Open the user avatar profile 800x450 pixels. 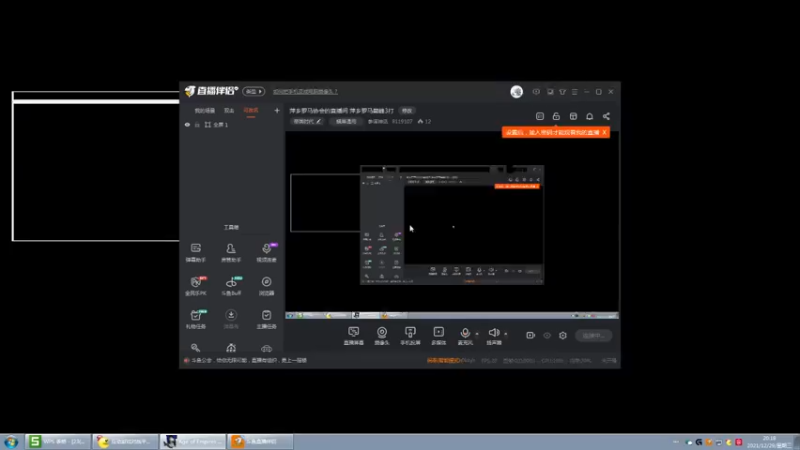(516, 91)
